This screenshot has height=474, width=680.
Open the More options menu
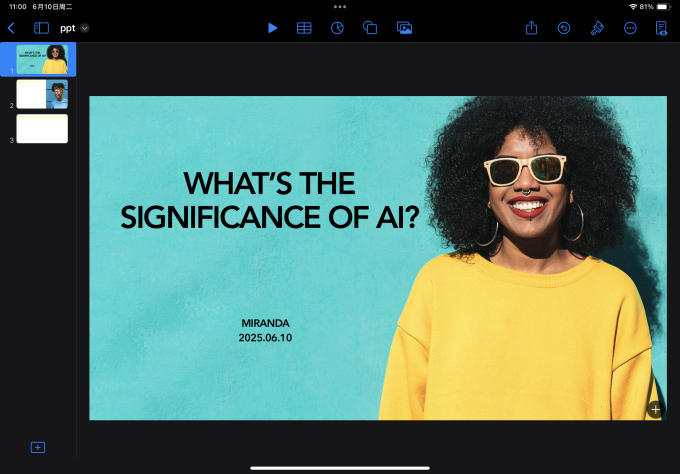pos(630,28)
